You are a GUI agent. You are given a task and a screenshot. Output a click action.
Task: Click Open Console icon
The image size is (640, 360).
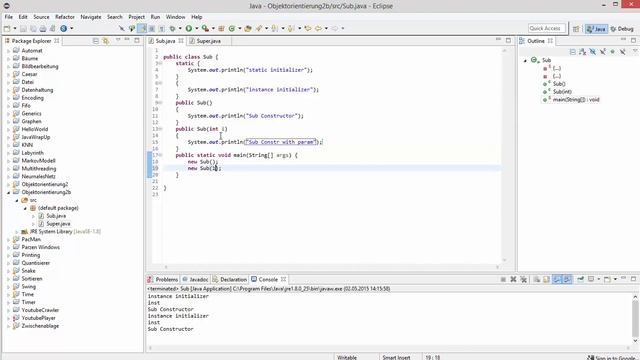pos(607,279)
